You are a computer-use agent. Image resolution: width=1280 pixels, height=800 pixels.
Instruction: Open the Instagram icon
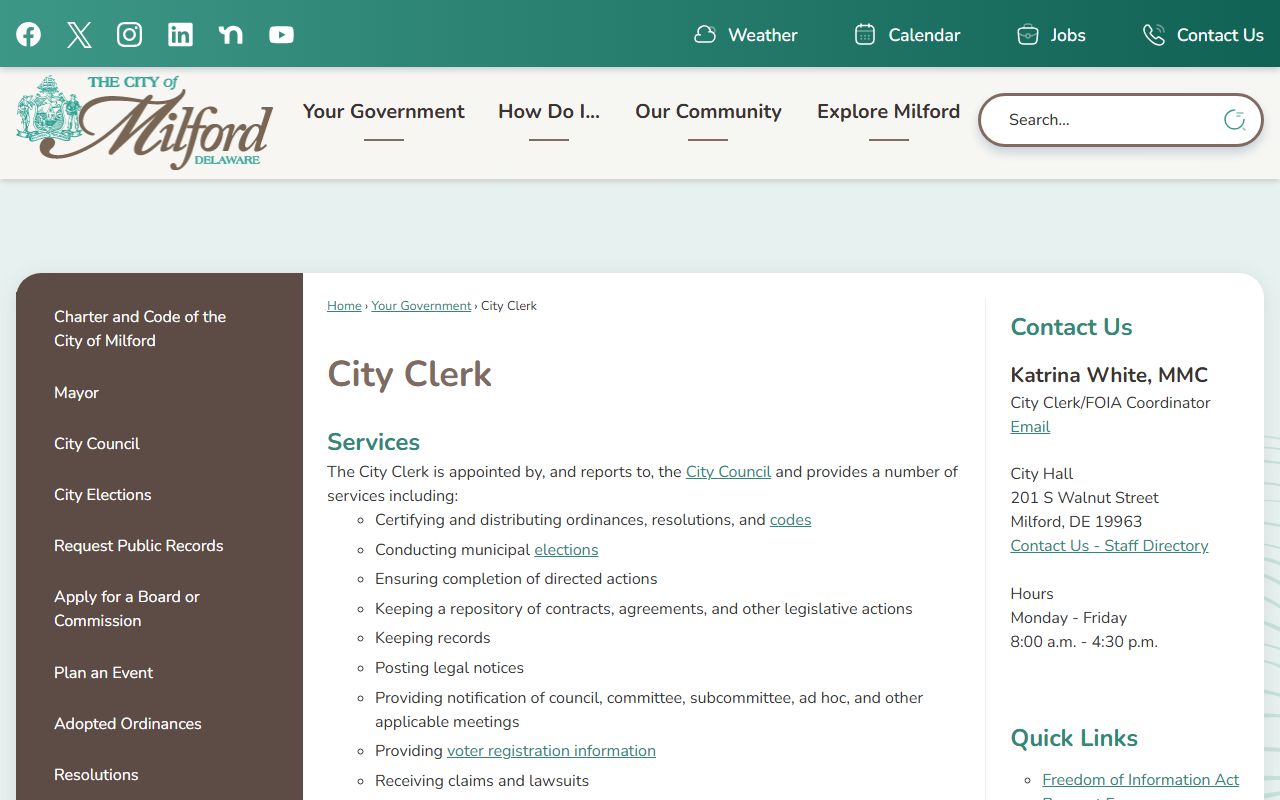pyautogui.click(x=129, y=35)
